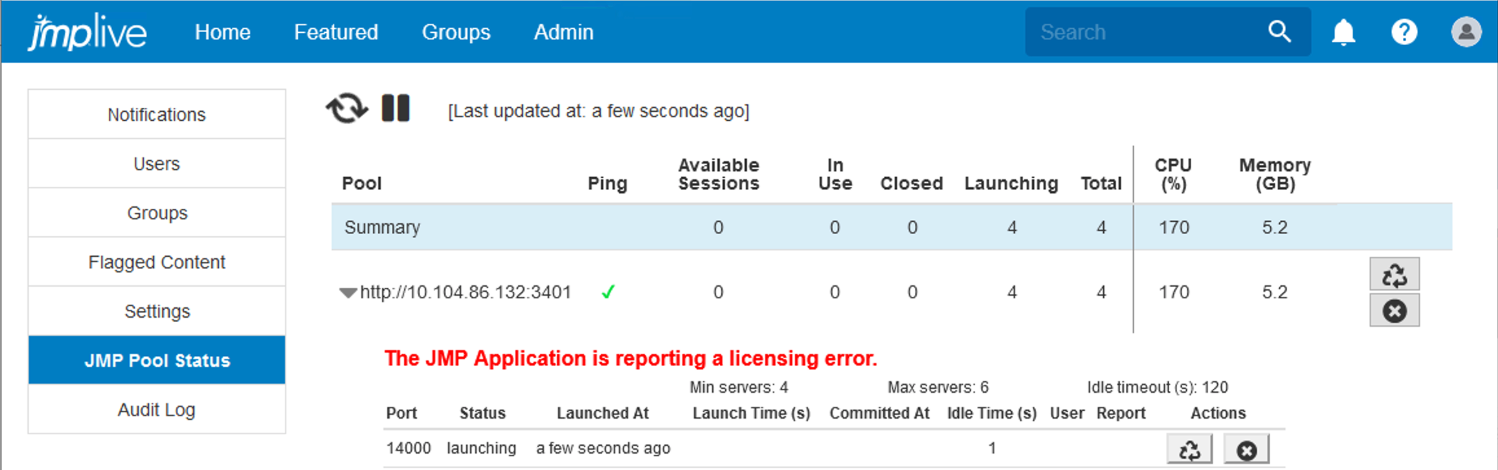Viewport: 1498px width, 470px height.
Task: Close the 10.104.86.132:3401 pool
Action: point(1394,311)
